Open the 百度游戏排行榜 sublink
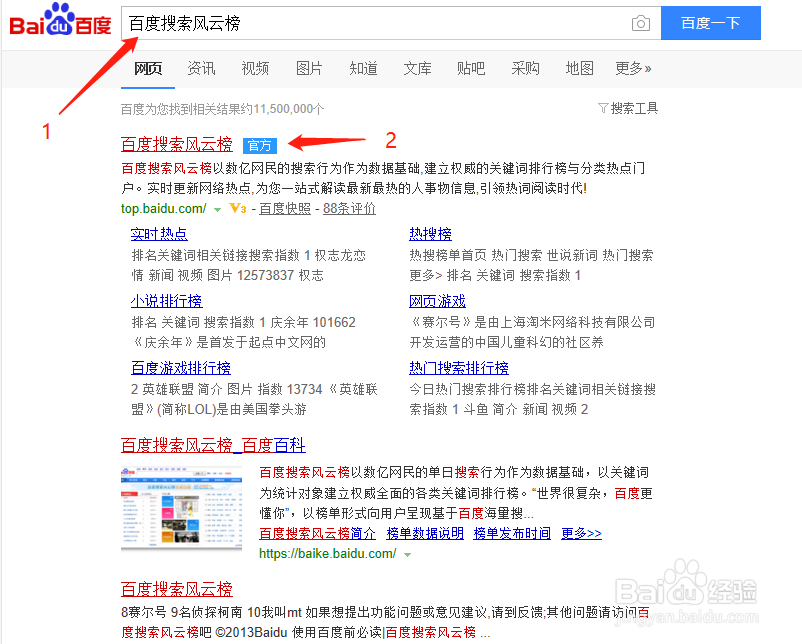The image size is (802, 644). pyautogui.click(x=181, y=368)
